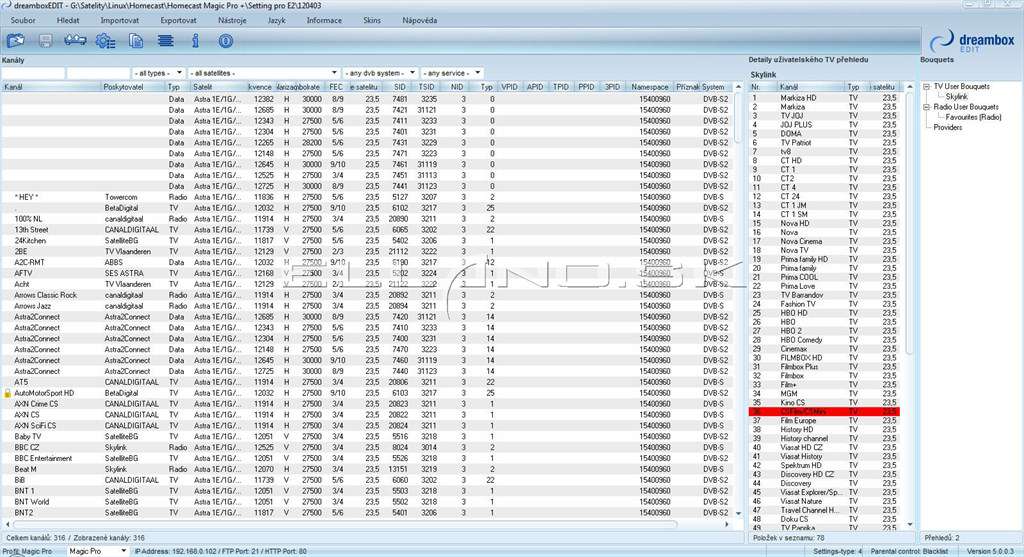The height and width of the screenshot is (557, 1024).
Task: Open the '- all satellites -' filter dropdown
Action: click(x=264, y=73)
